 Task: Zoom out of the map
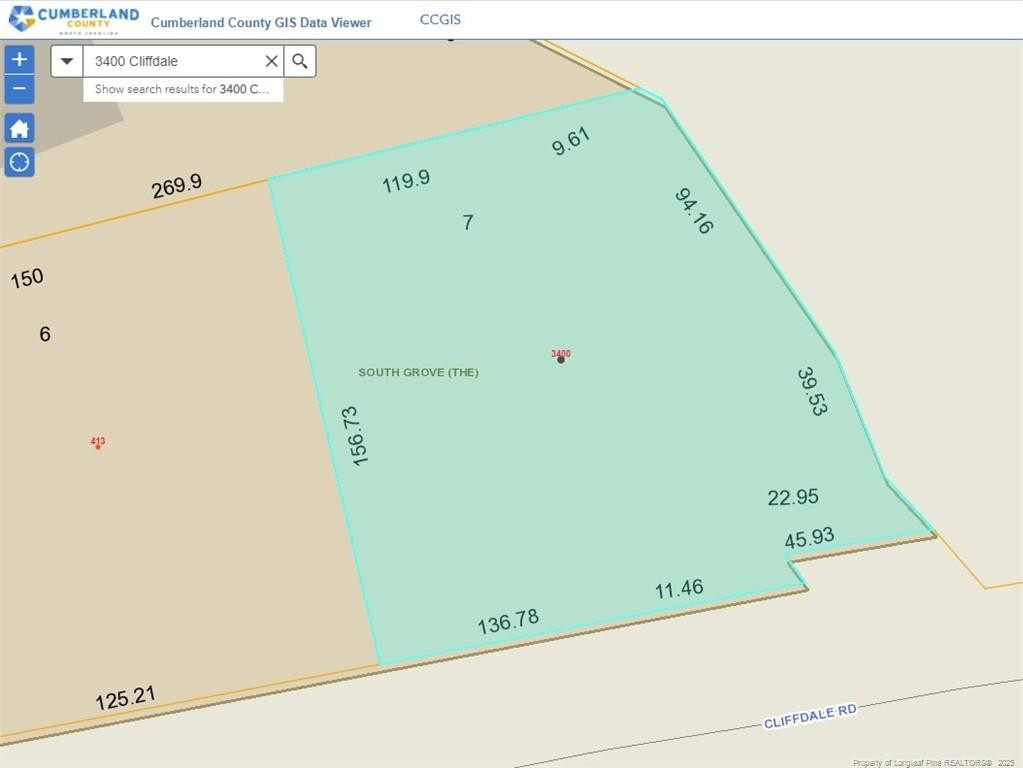19,90
